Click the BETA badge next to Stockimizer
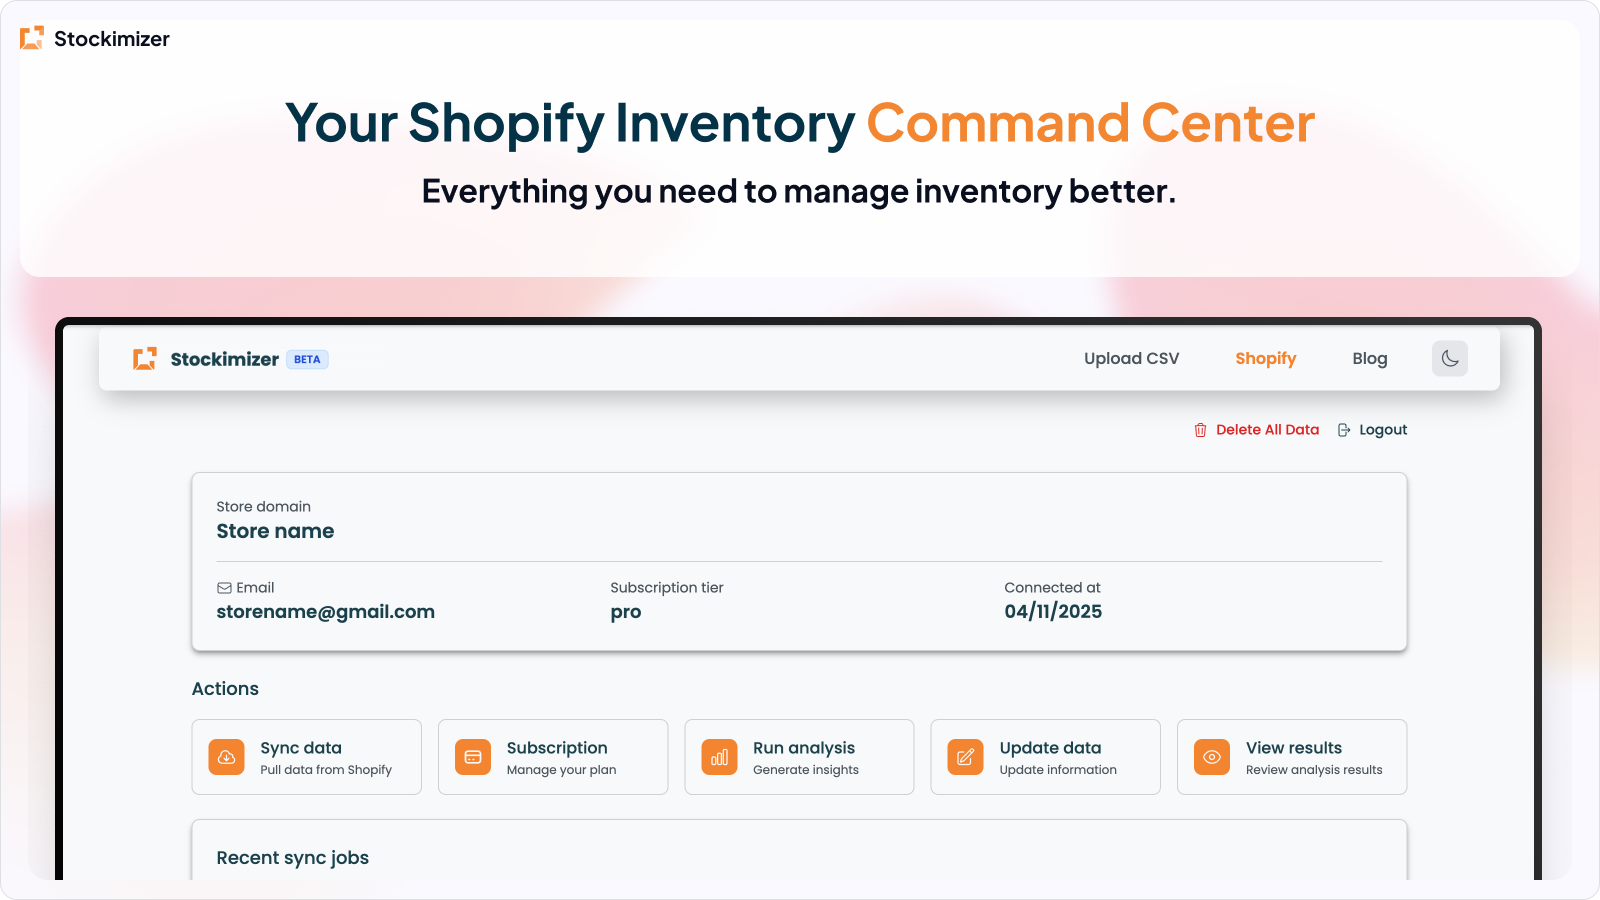This screenshot has width=1600, height=900. tap(307, 359)
